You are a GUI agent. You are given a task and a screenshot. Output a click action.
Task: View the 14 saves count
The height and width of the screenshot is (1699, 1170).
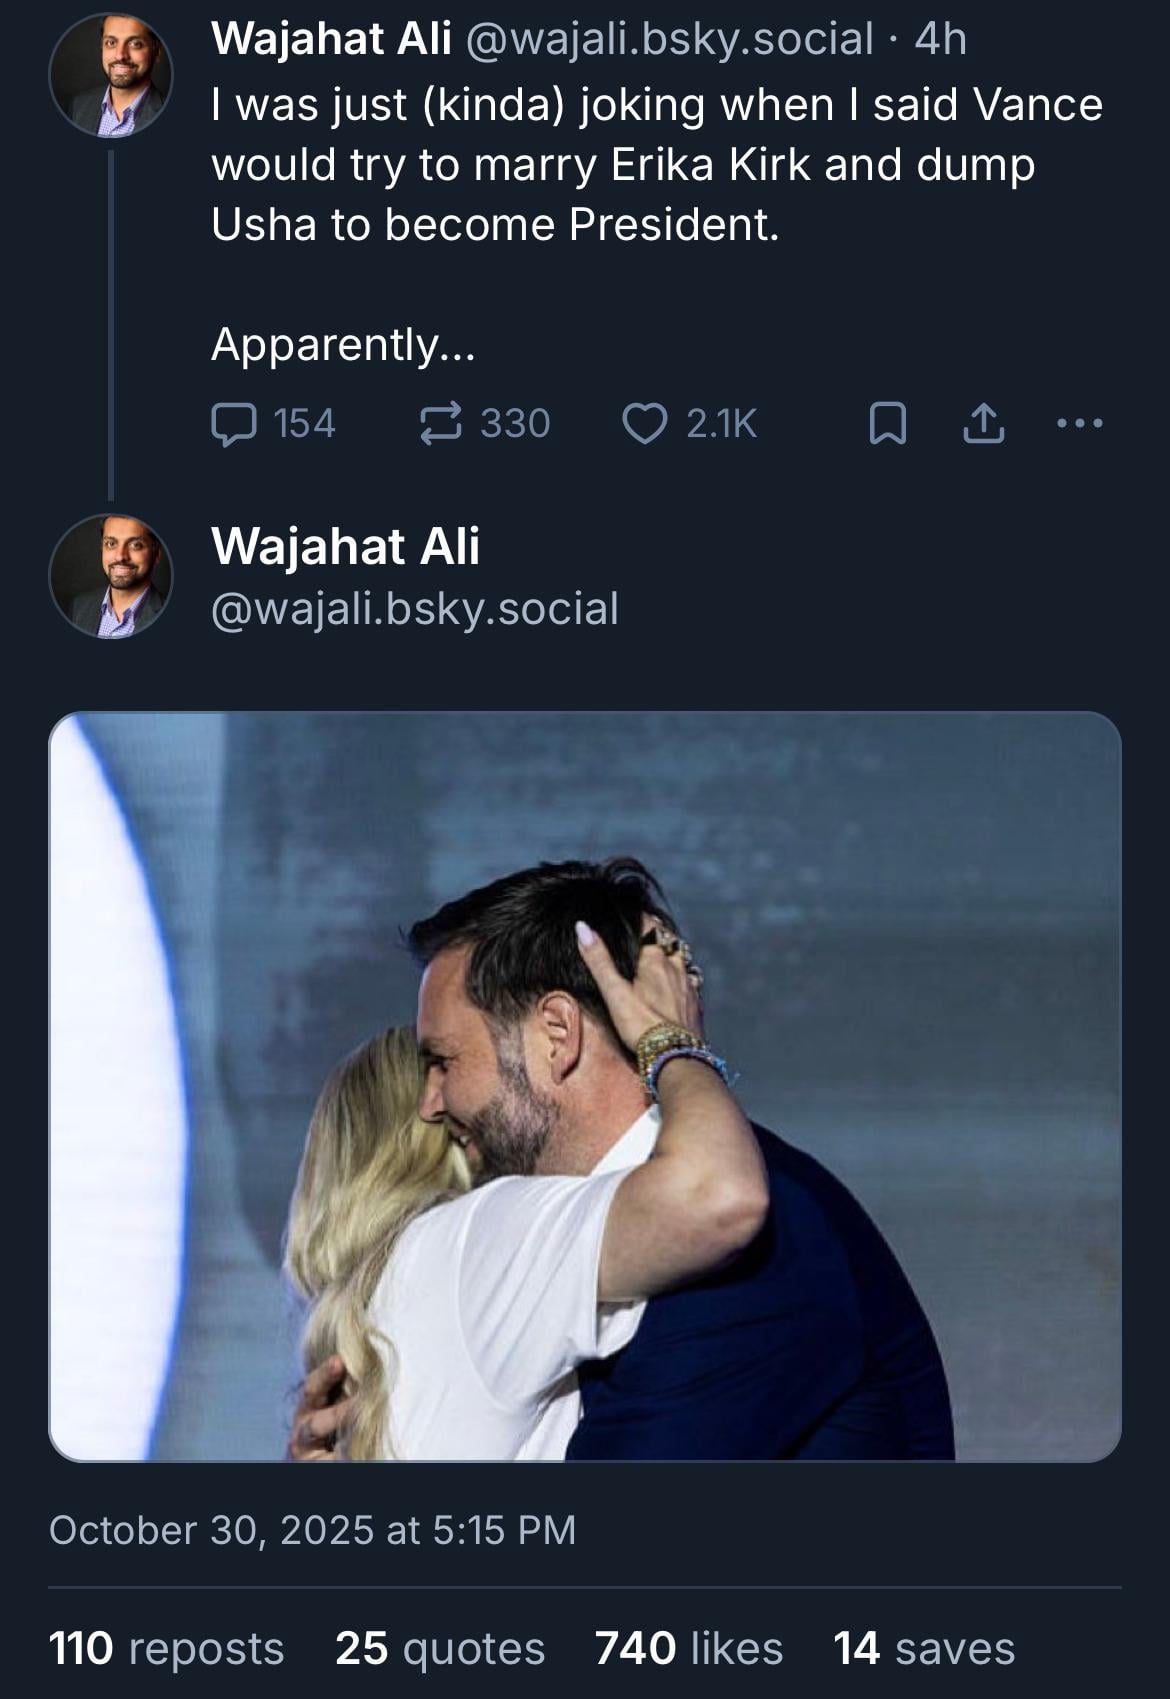[x=924, y=1648]
